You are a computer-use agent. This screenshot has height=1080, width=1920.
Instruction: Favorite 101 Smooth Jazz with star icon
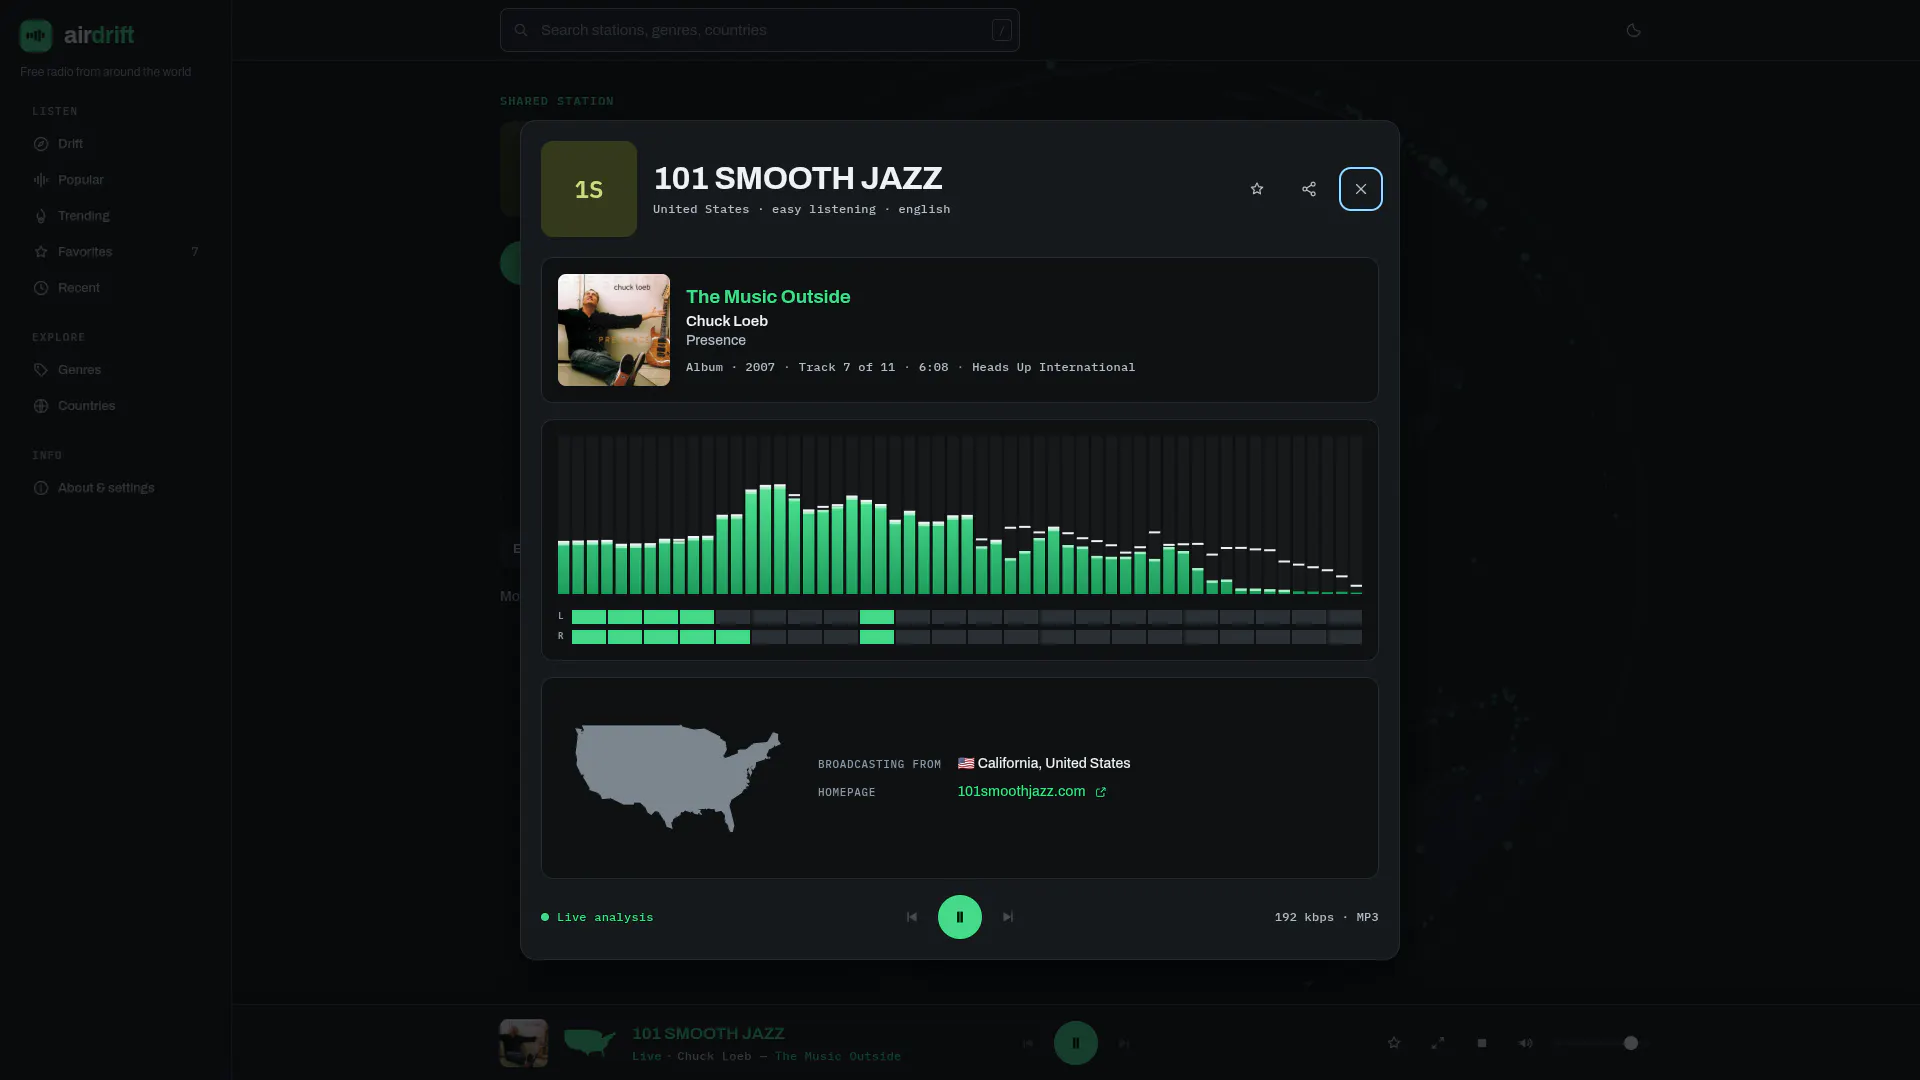(x=1257, y=189)
